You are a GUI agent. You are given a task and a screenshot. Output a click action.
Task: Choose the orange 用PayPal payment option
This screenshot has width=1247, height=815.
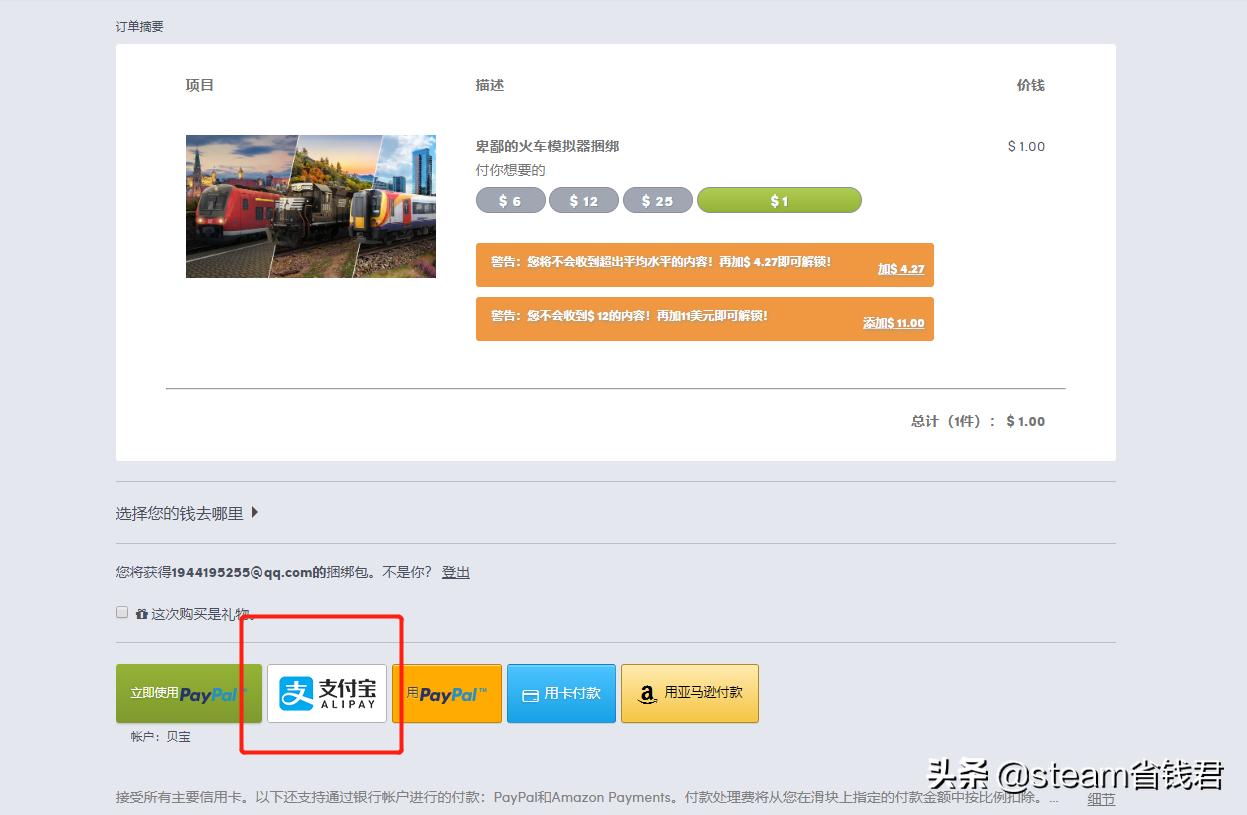tap(446, 693)
